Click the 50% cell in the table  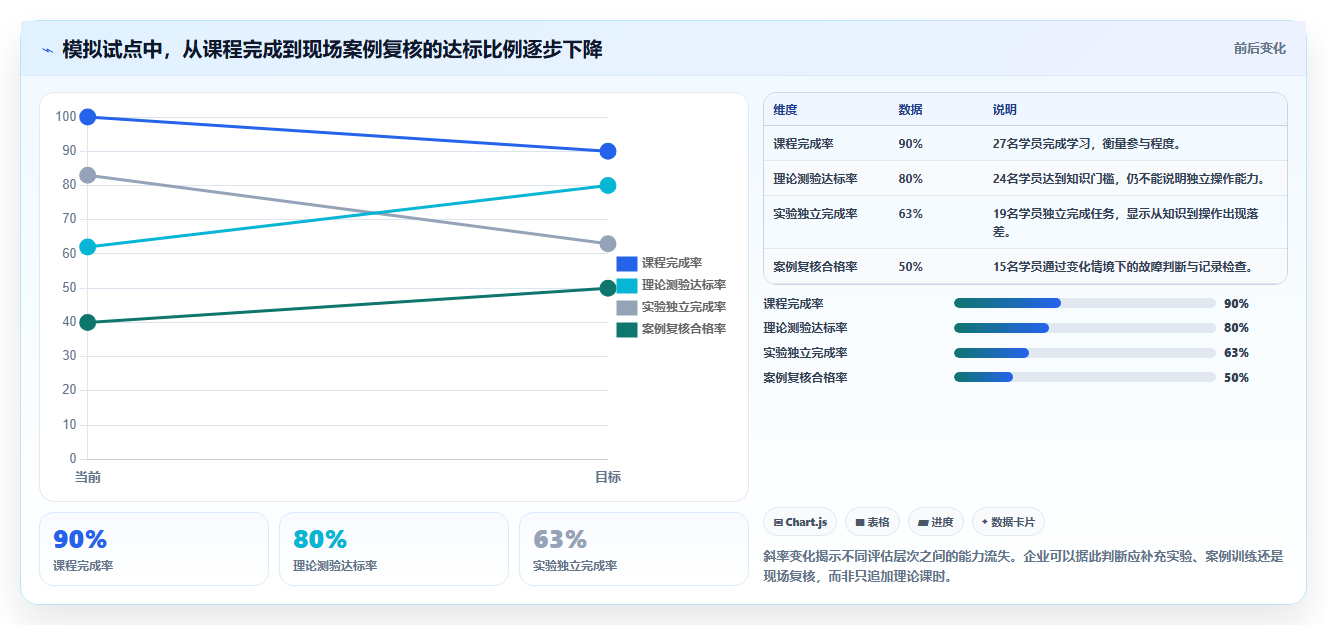pos(910,267)
